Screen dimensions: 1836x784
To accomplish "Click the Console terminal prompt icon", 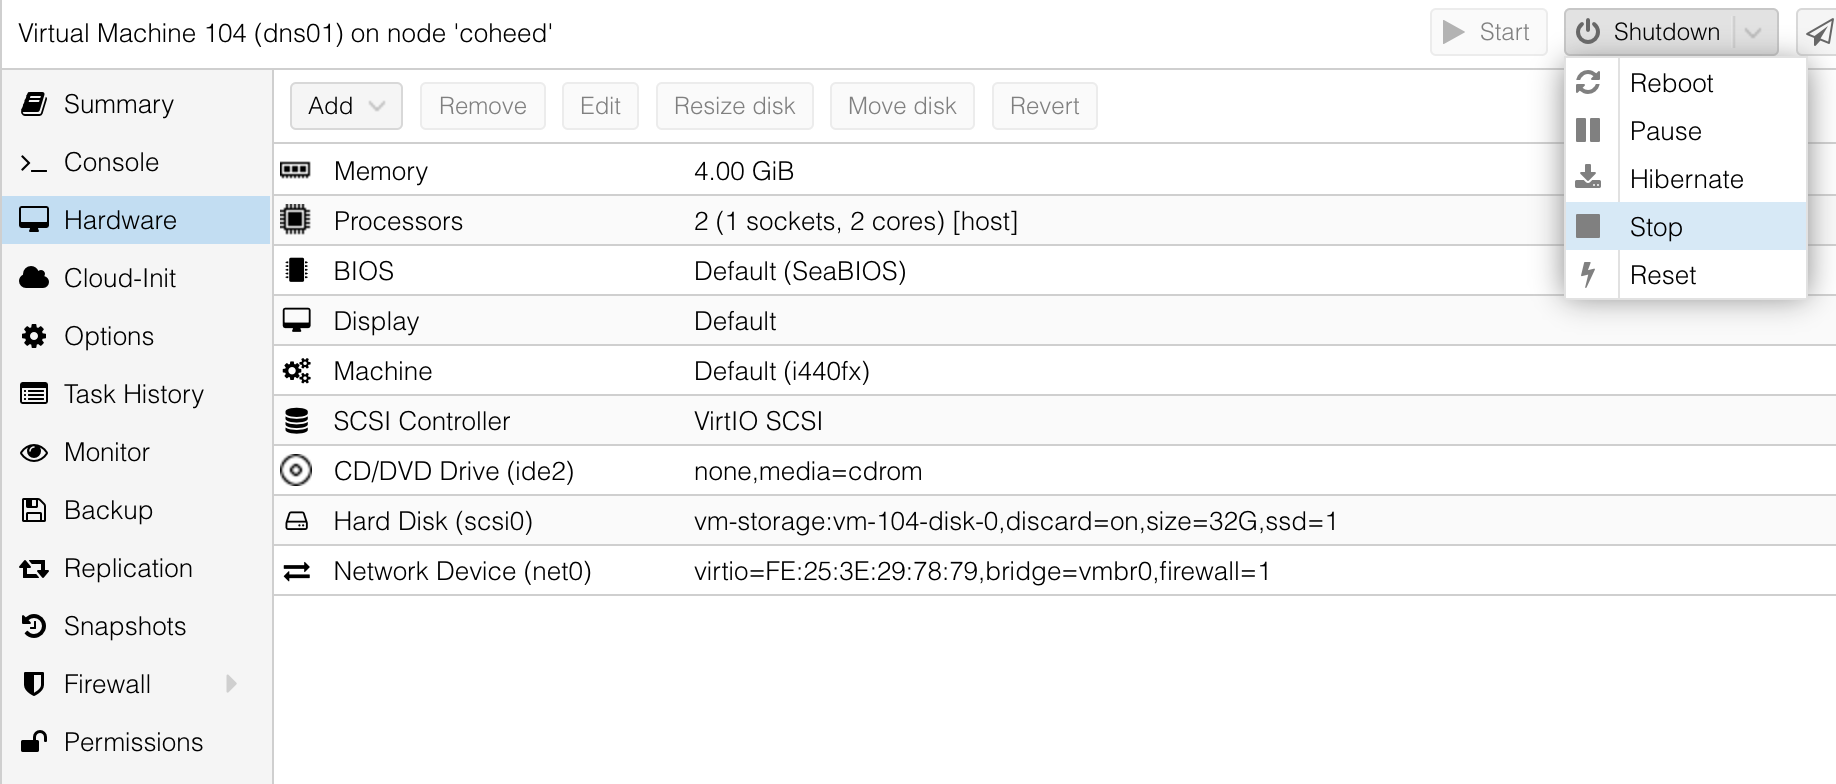I will tap(34, 162).
